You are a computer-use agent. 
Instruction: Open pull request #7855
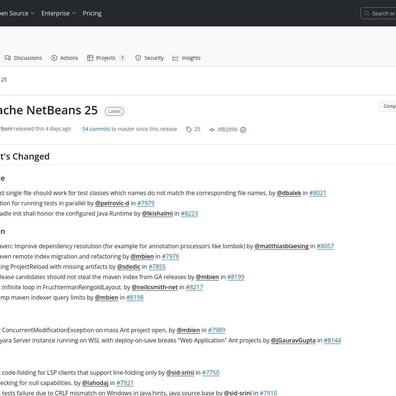157,267
